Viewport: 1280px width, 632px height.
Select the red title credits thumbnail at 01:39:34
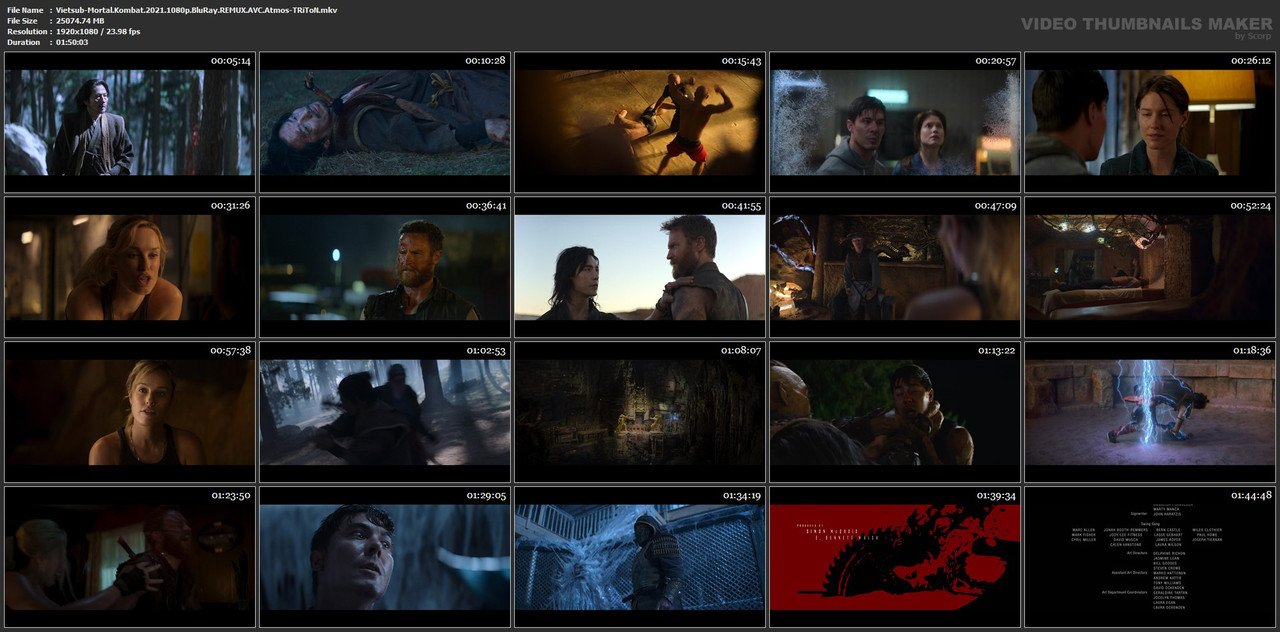click(x=895, y=557)
